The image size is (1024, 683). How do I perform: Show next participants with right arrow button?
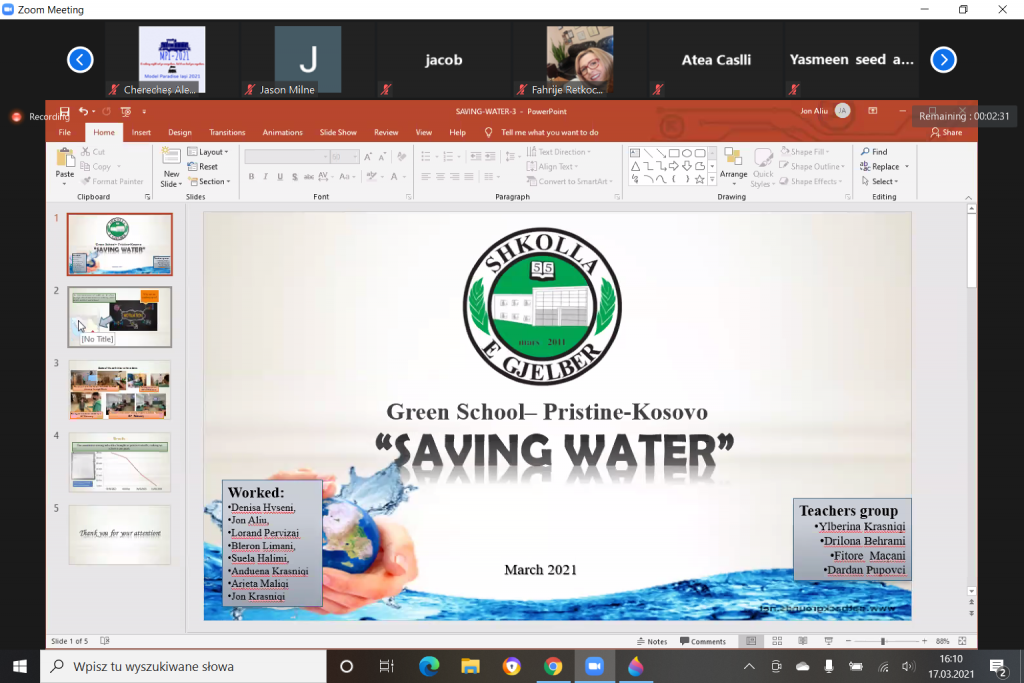click(x=943, y=60)
